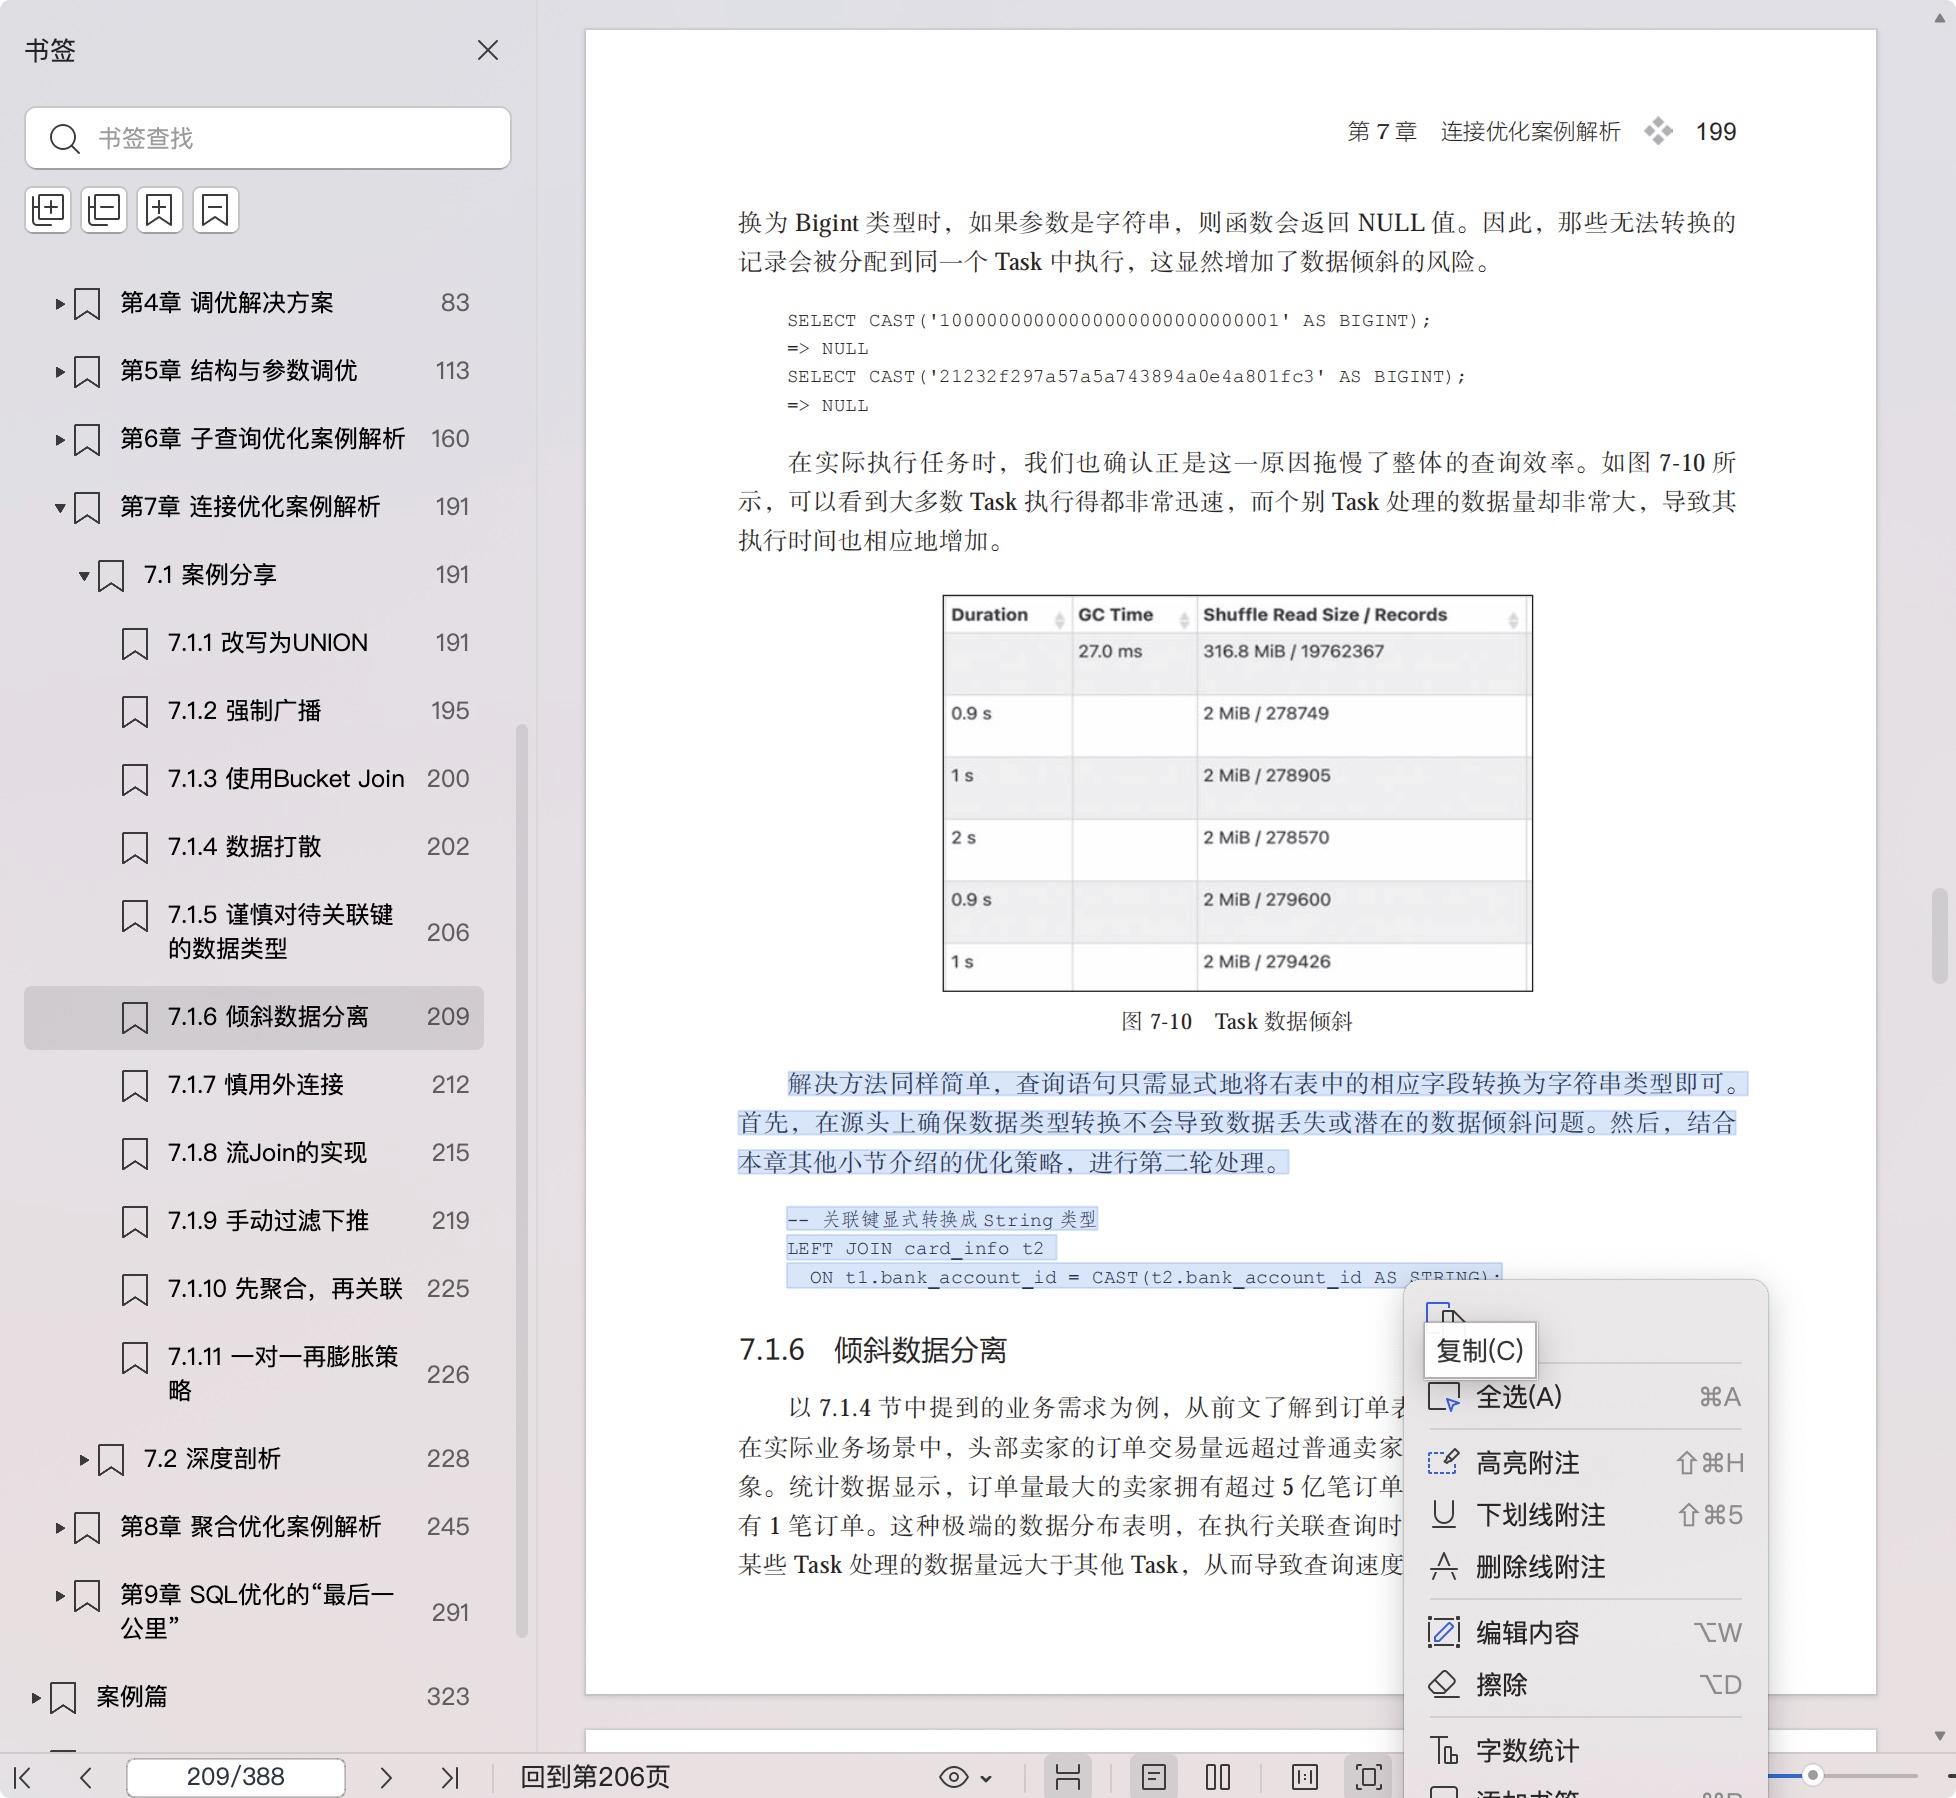This screenshot has width=1956, height=1798.
Task: Collapse the 第7章 连接优化案例解析 bookmark
Action: (60, 507)
